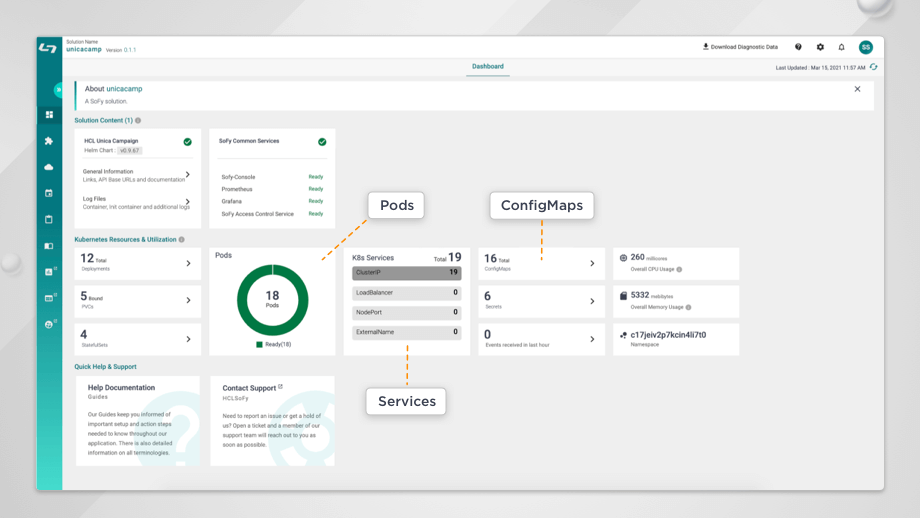Click info icon beside Overall CPU Usage
The height and width of the screenshot is (518, 920).
point(679,269)
